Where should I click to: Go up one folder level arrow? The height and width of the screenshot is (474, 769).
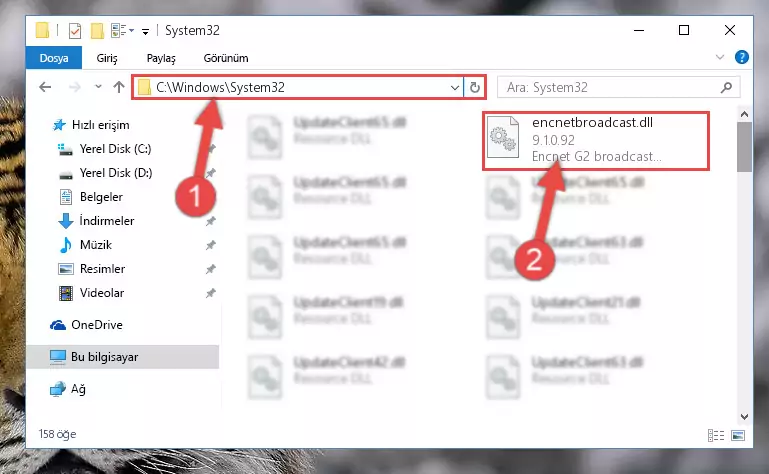pos(119,87)
